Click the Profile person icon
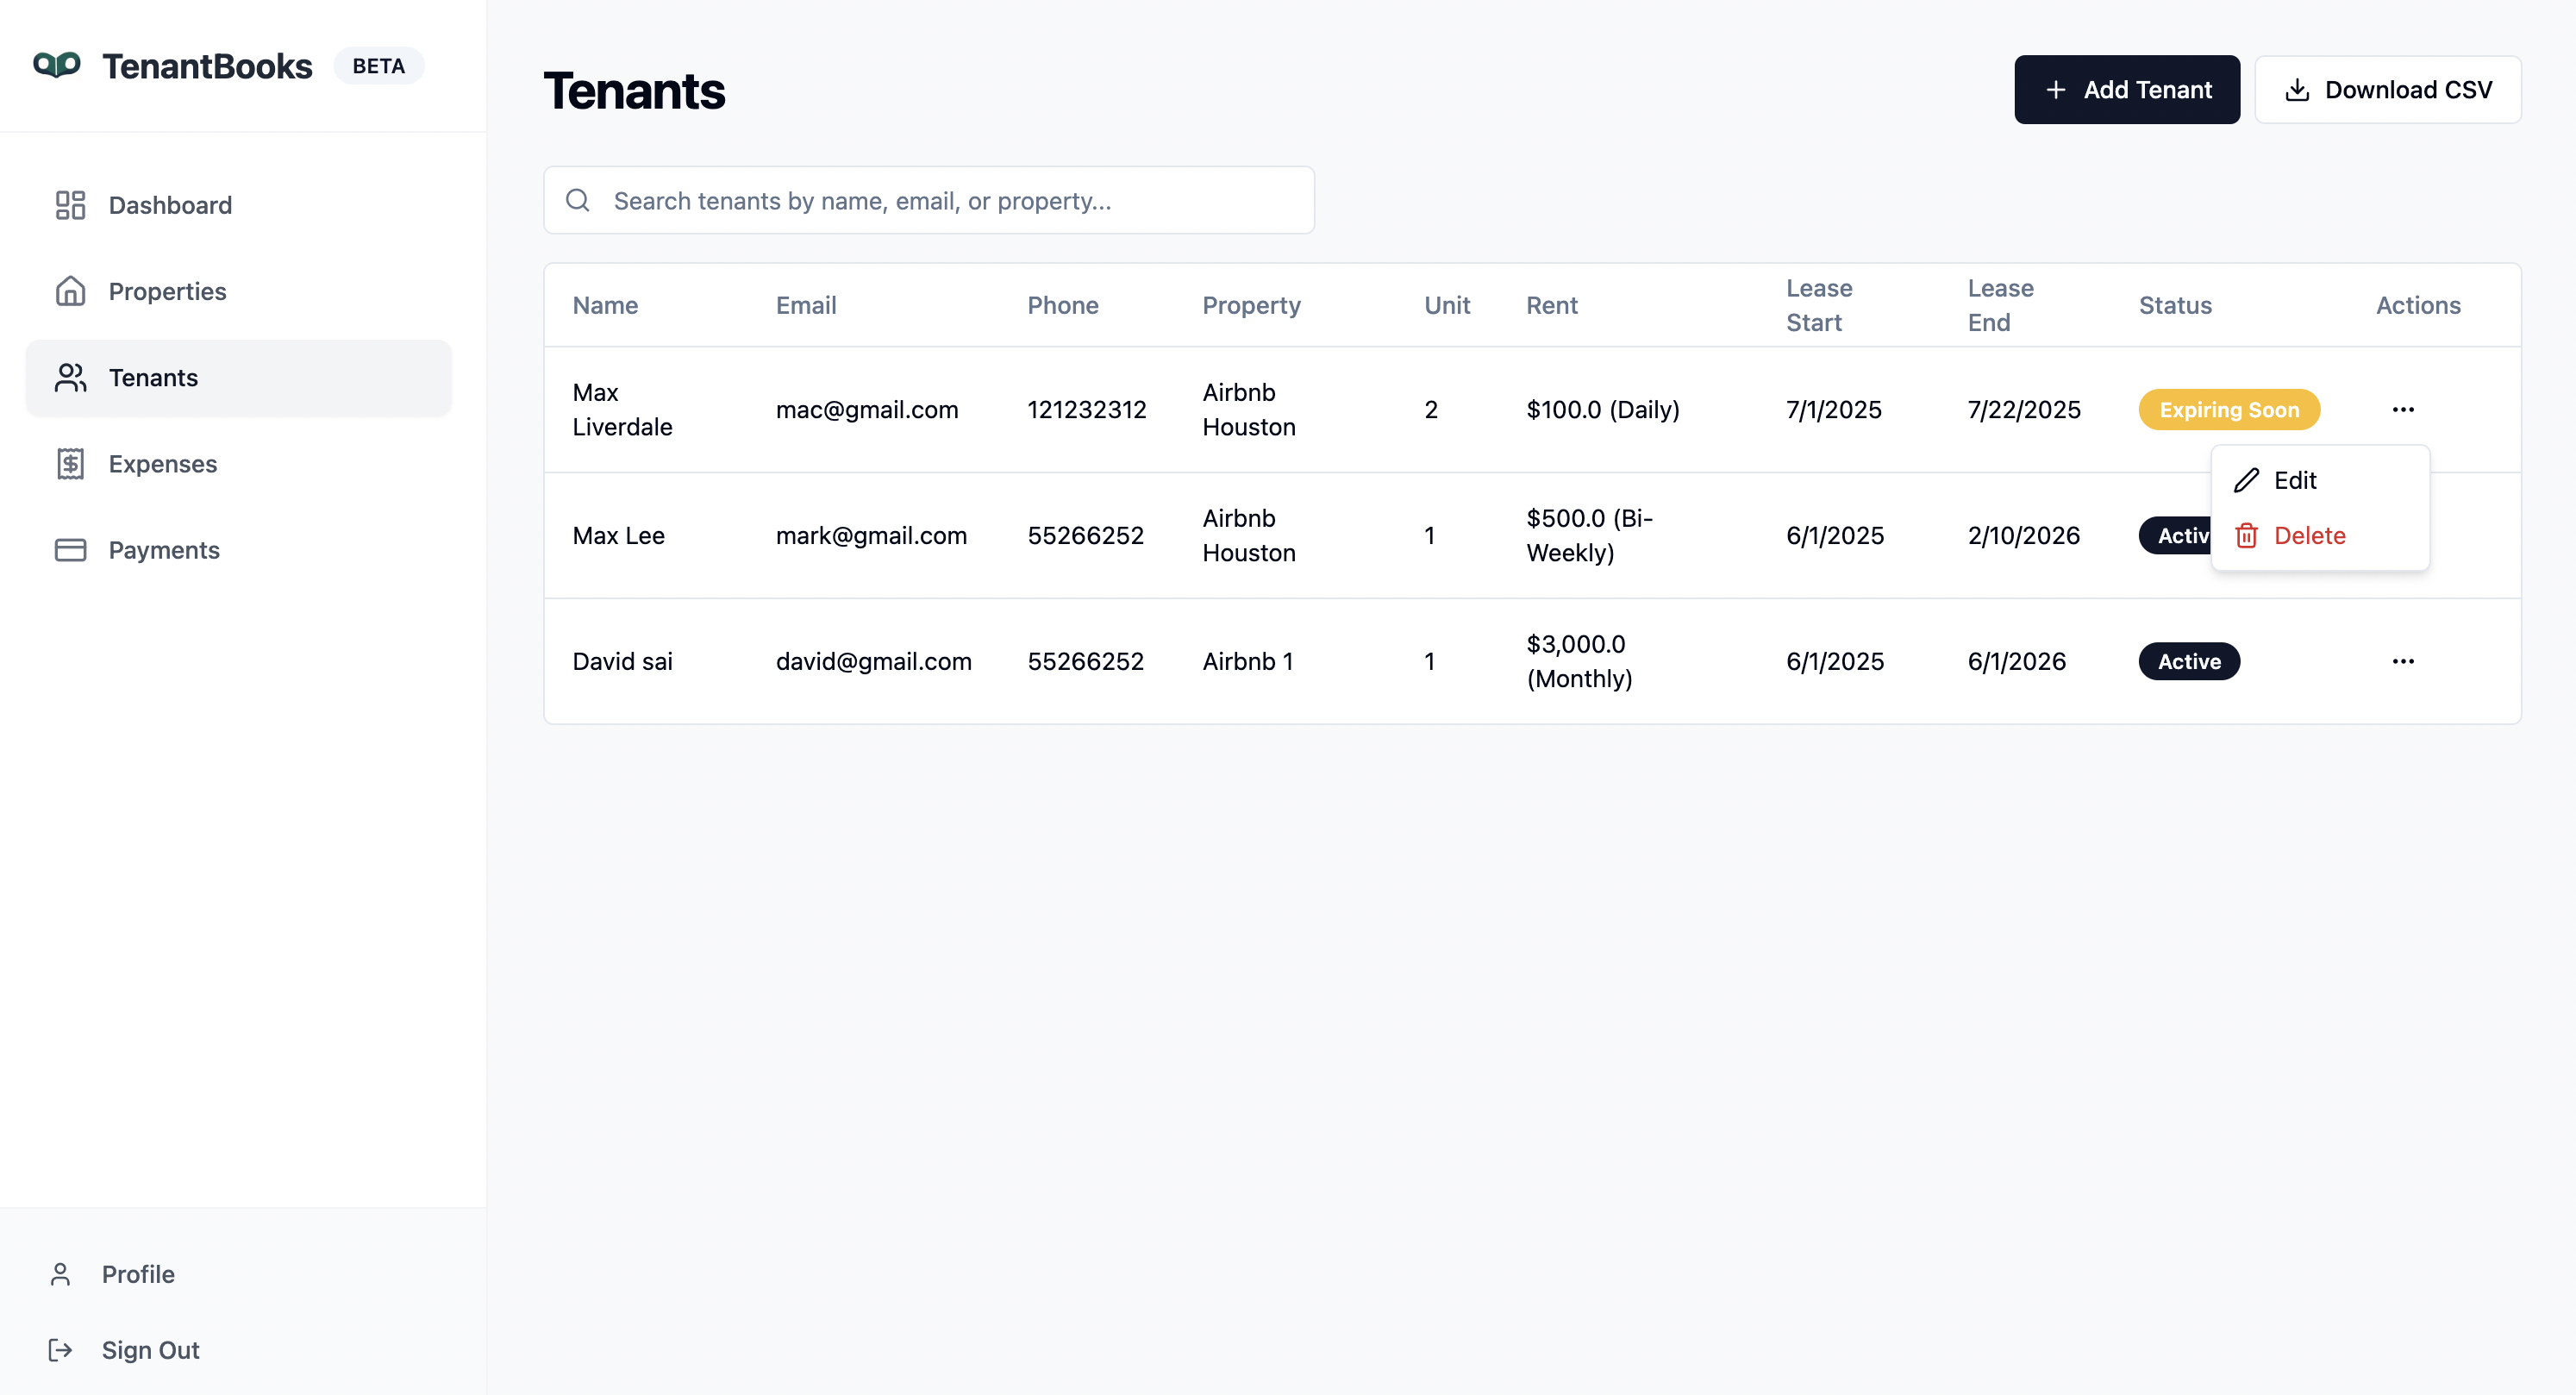 60,1273
